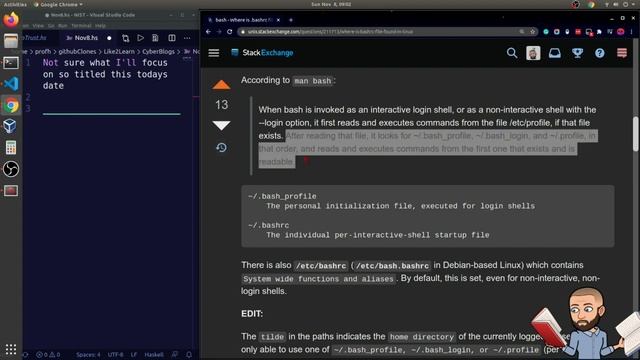Image resolution: width=640 pixels, height=360 pixels.
Task: Open the clock calendar in top bar
Action: (331, 4)
